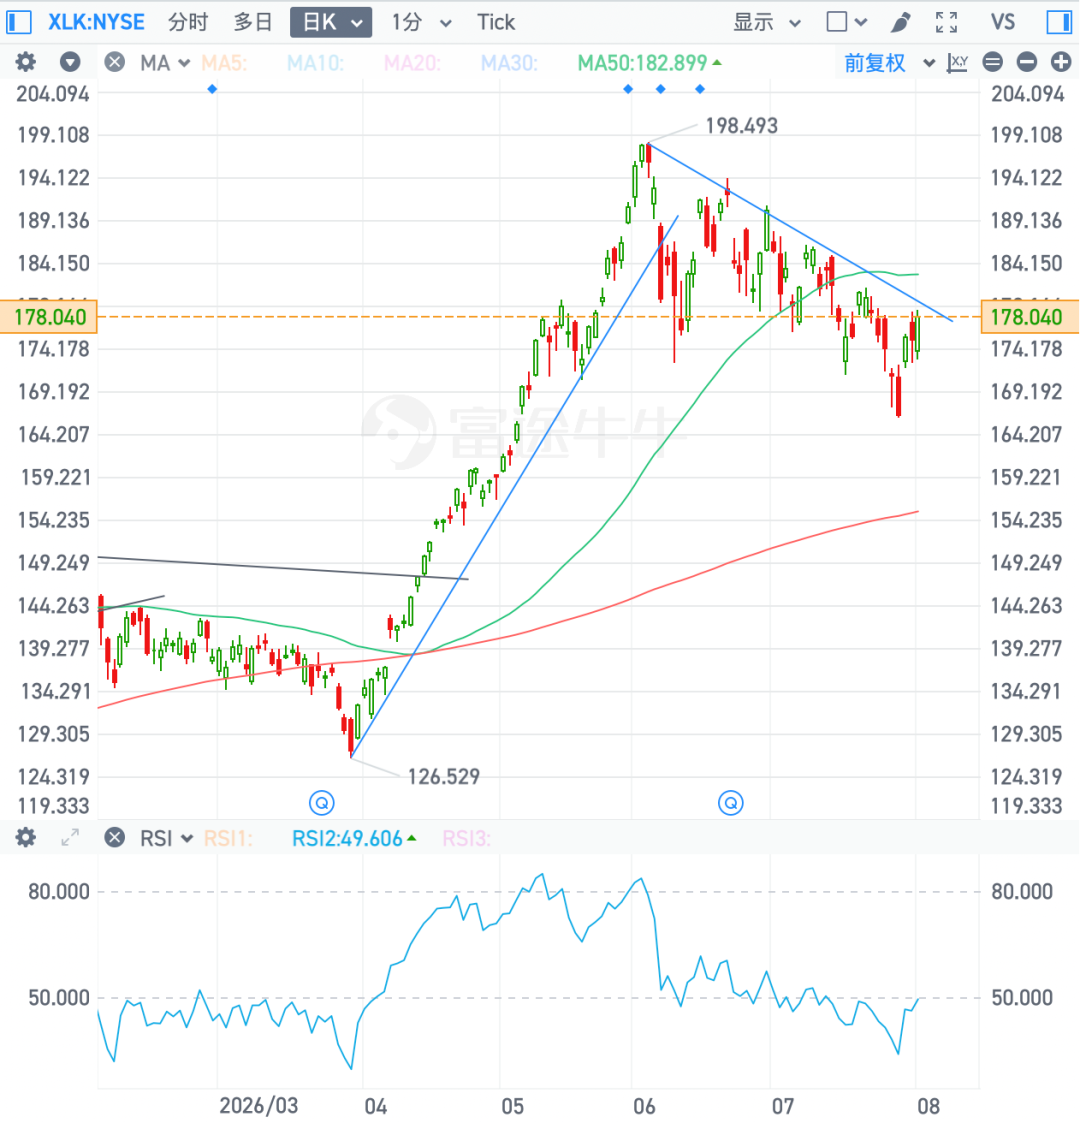Zoom in chart with plus icon
This screenshot has height=1123, width=1080.
pos(1061,62)
